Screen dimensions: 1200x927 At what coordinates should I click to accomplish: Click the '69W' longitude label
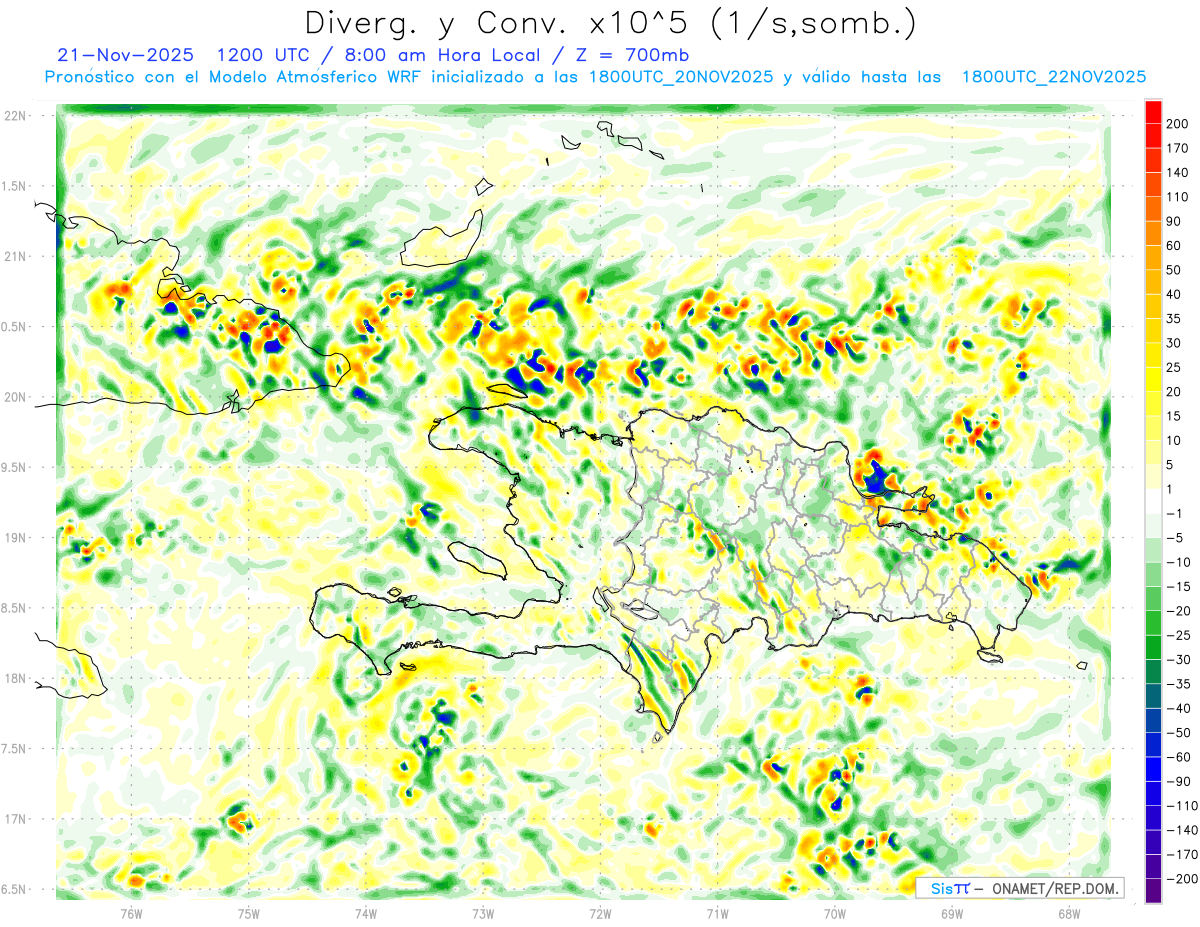click(951, 913)
